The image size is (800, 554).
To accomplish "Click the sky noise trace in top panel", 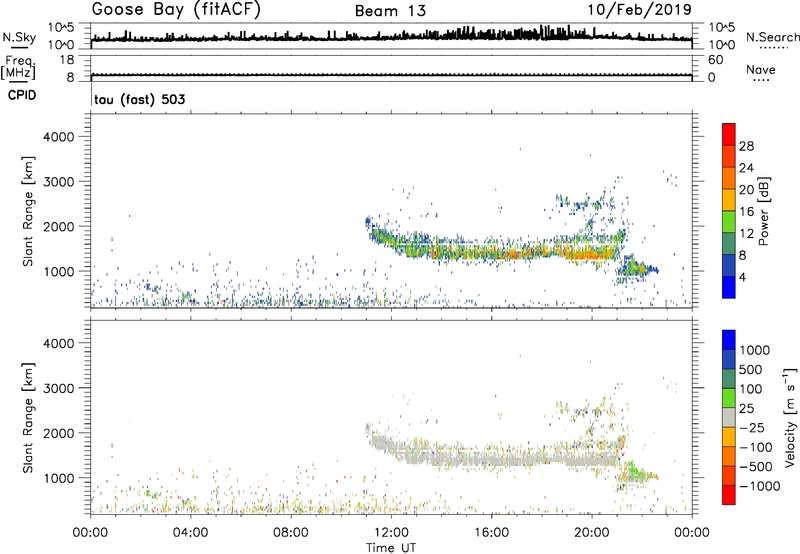I will [x=391, y=37].
